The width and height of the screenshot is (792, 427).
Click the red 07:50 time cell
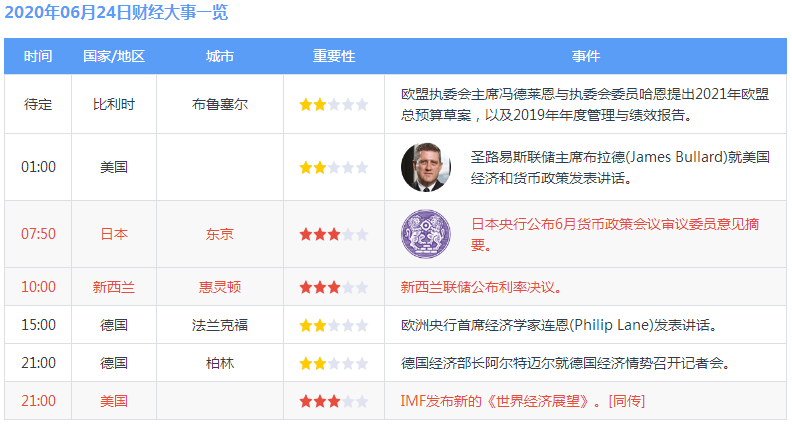tap(38, 234)
